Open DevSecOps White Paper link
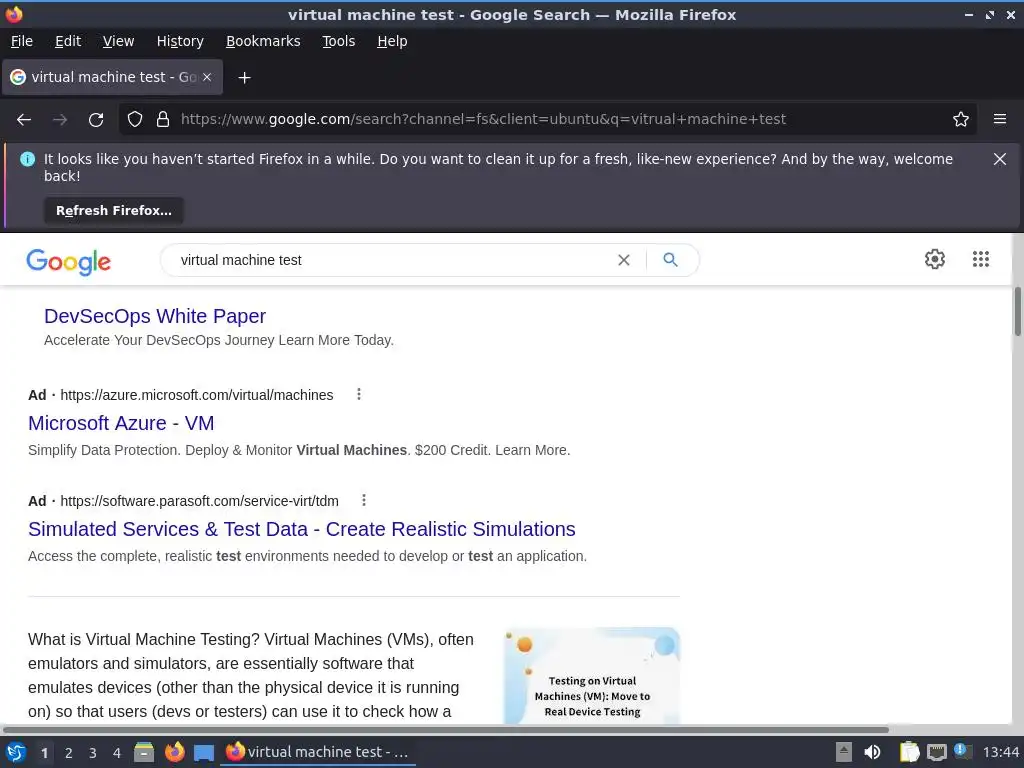This screenshot has height=768, width=1024. click(155, 316)
